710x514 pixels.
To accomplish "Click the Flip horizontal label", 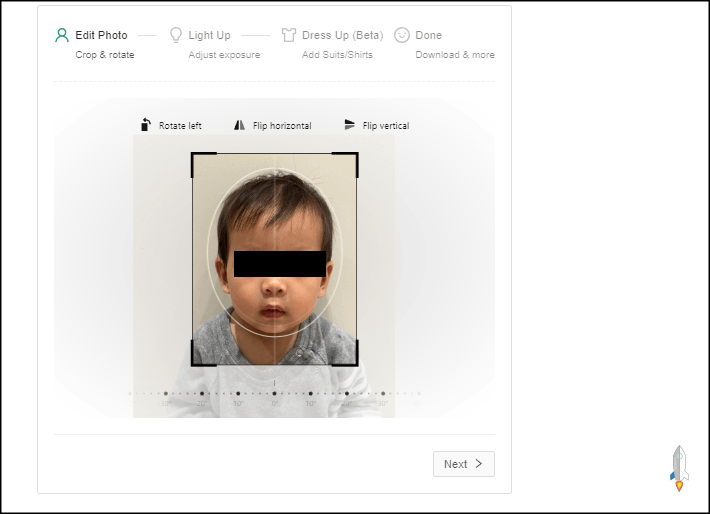I will 282,125.
